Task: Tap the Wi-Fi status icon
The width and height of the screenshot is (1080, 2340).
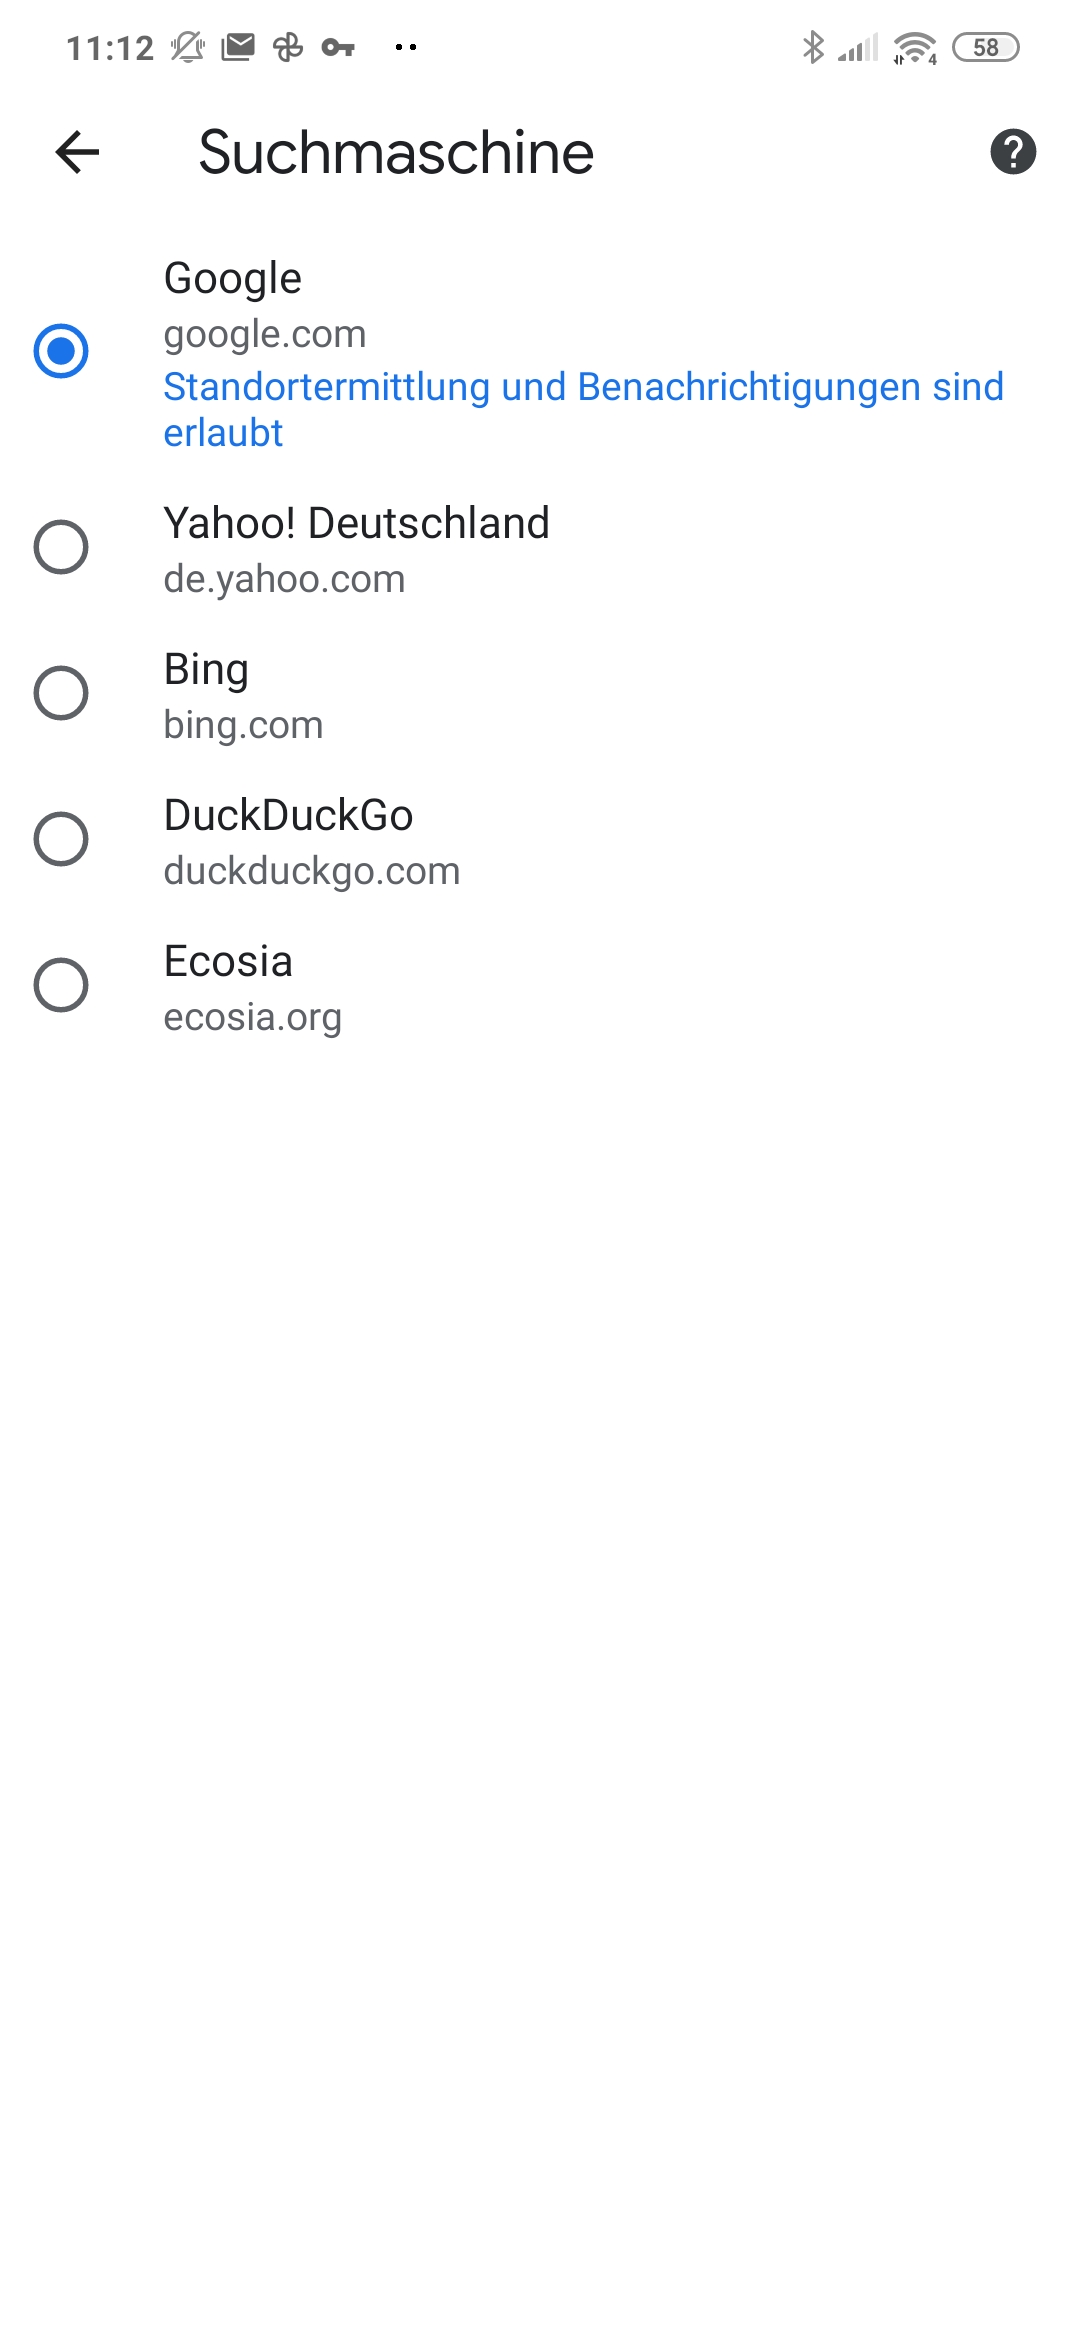Action: 915,47
